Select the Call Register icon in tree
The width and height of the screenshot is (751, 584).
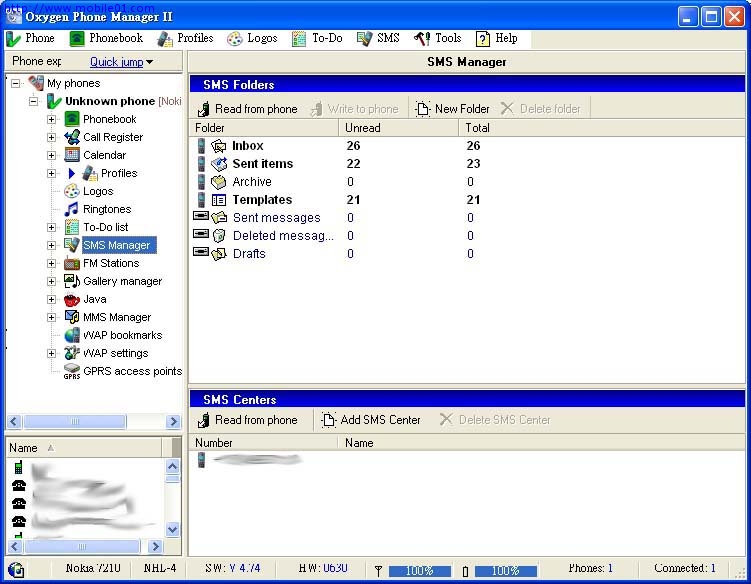72,137
